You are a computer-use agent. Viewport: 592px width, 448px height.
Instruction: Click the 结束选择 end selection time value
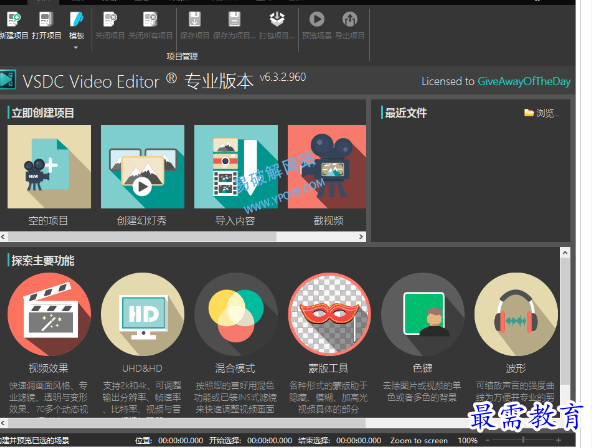(359, 440)
